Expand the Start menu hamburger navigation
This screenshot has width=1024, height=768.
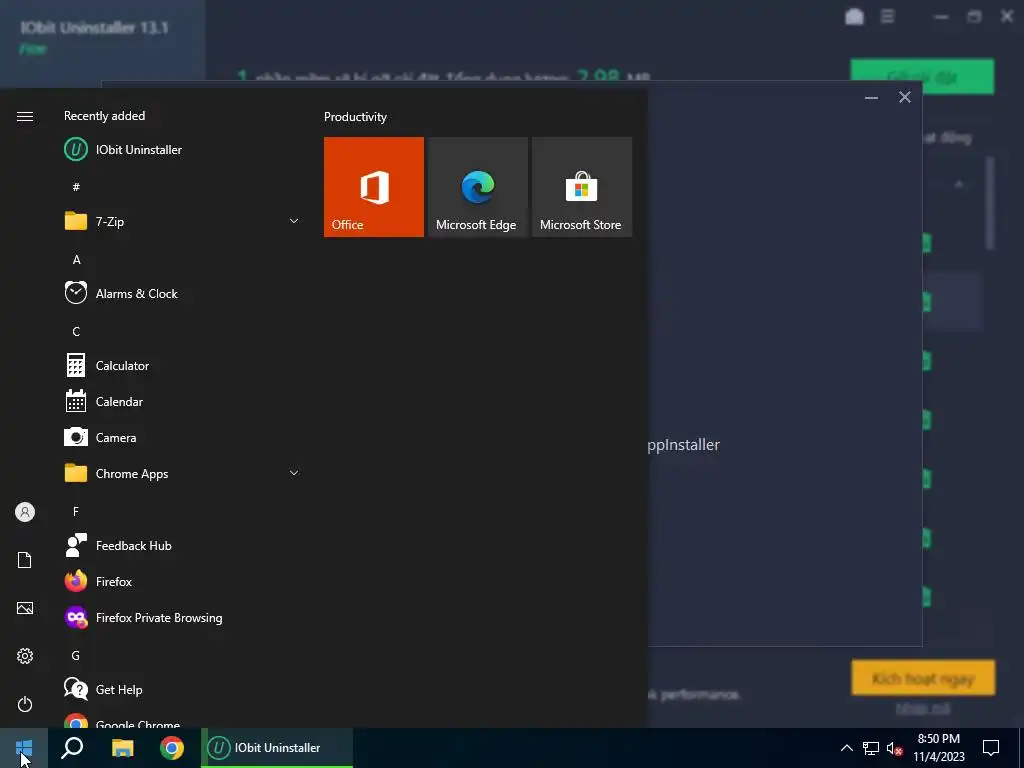(25, 117)
